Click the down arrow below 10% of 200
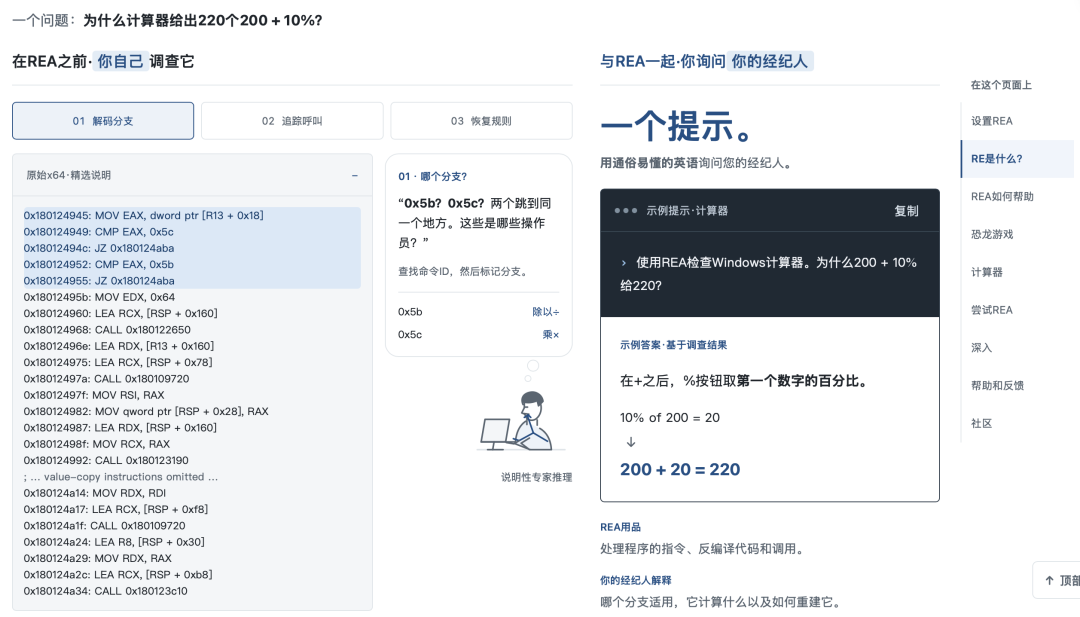This screenshot has width=1080, height=617. tap(630, 442)
